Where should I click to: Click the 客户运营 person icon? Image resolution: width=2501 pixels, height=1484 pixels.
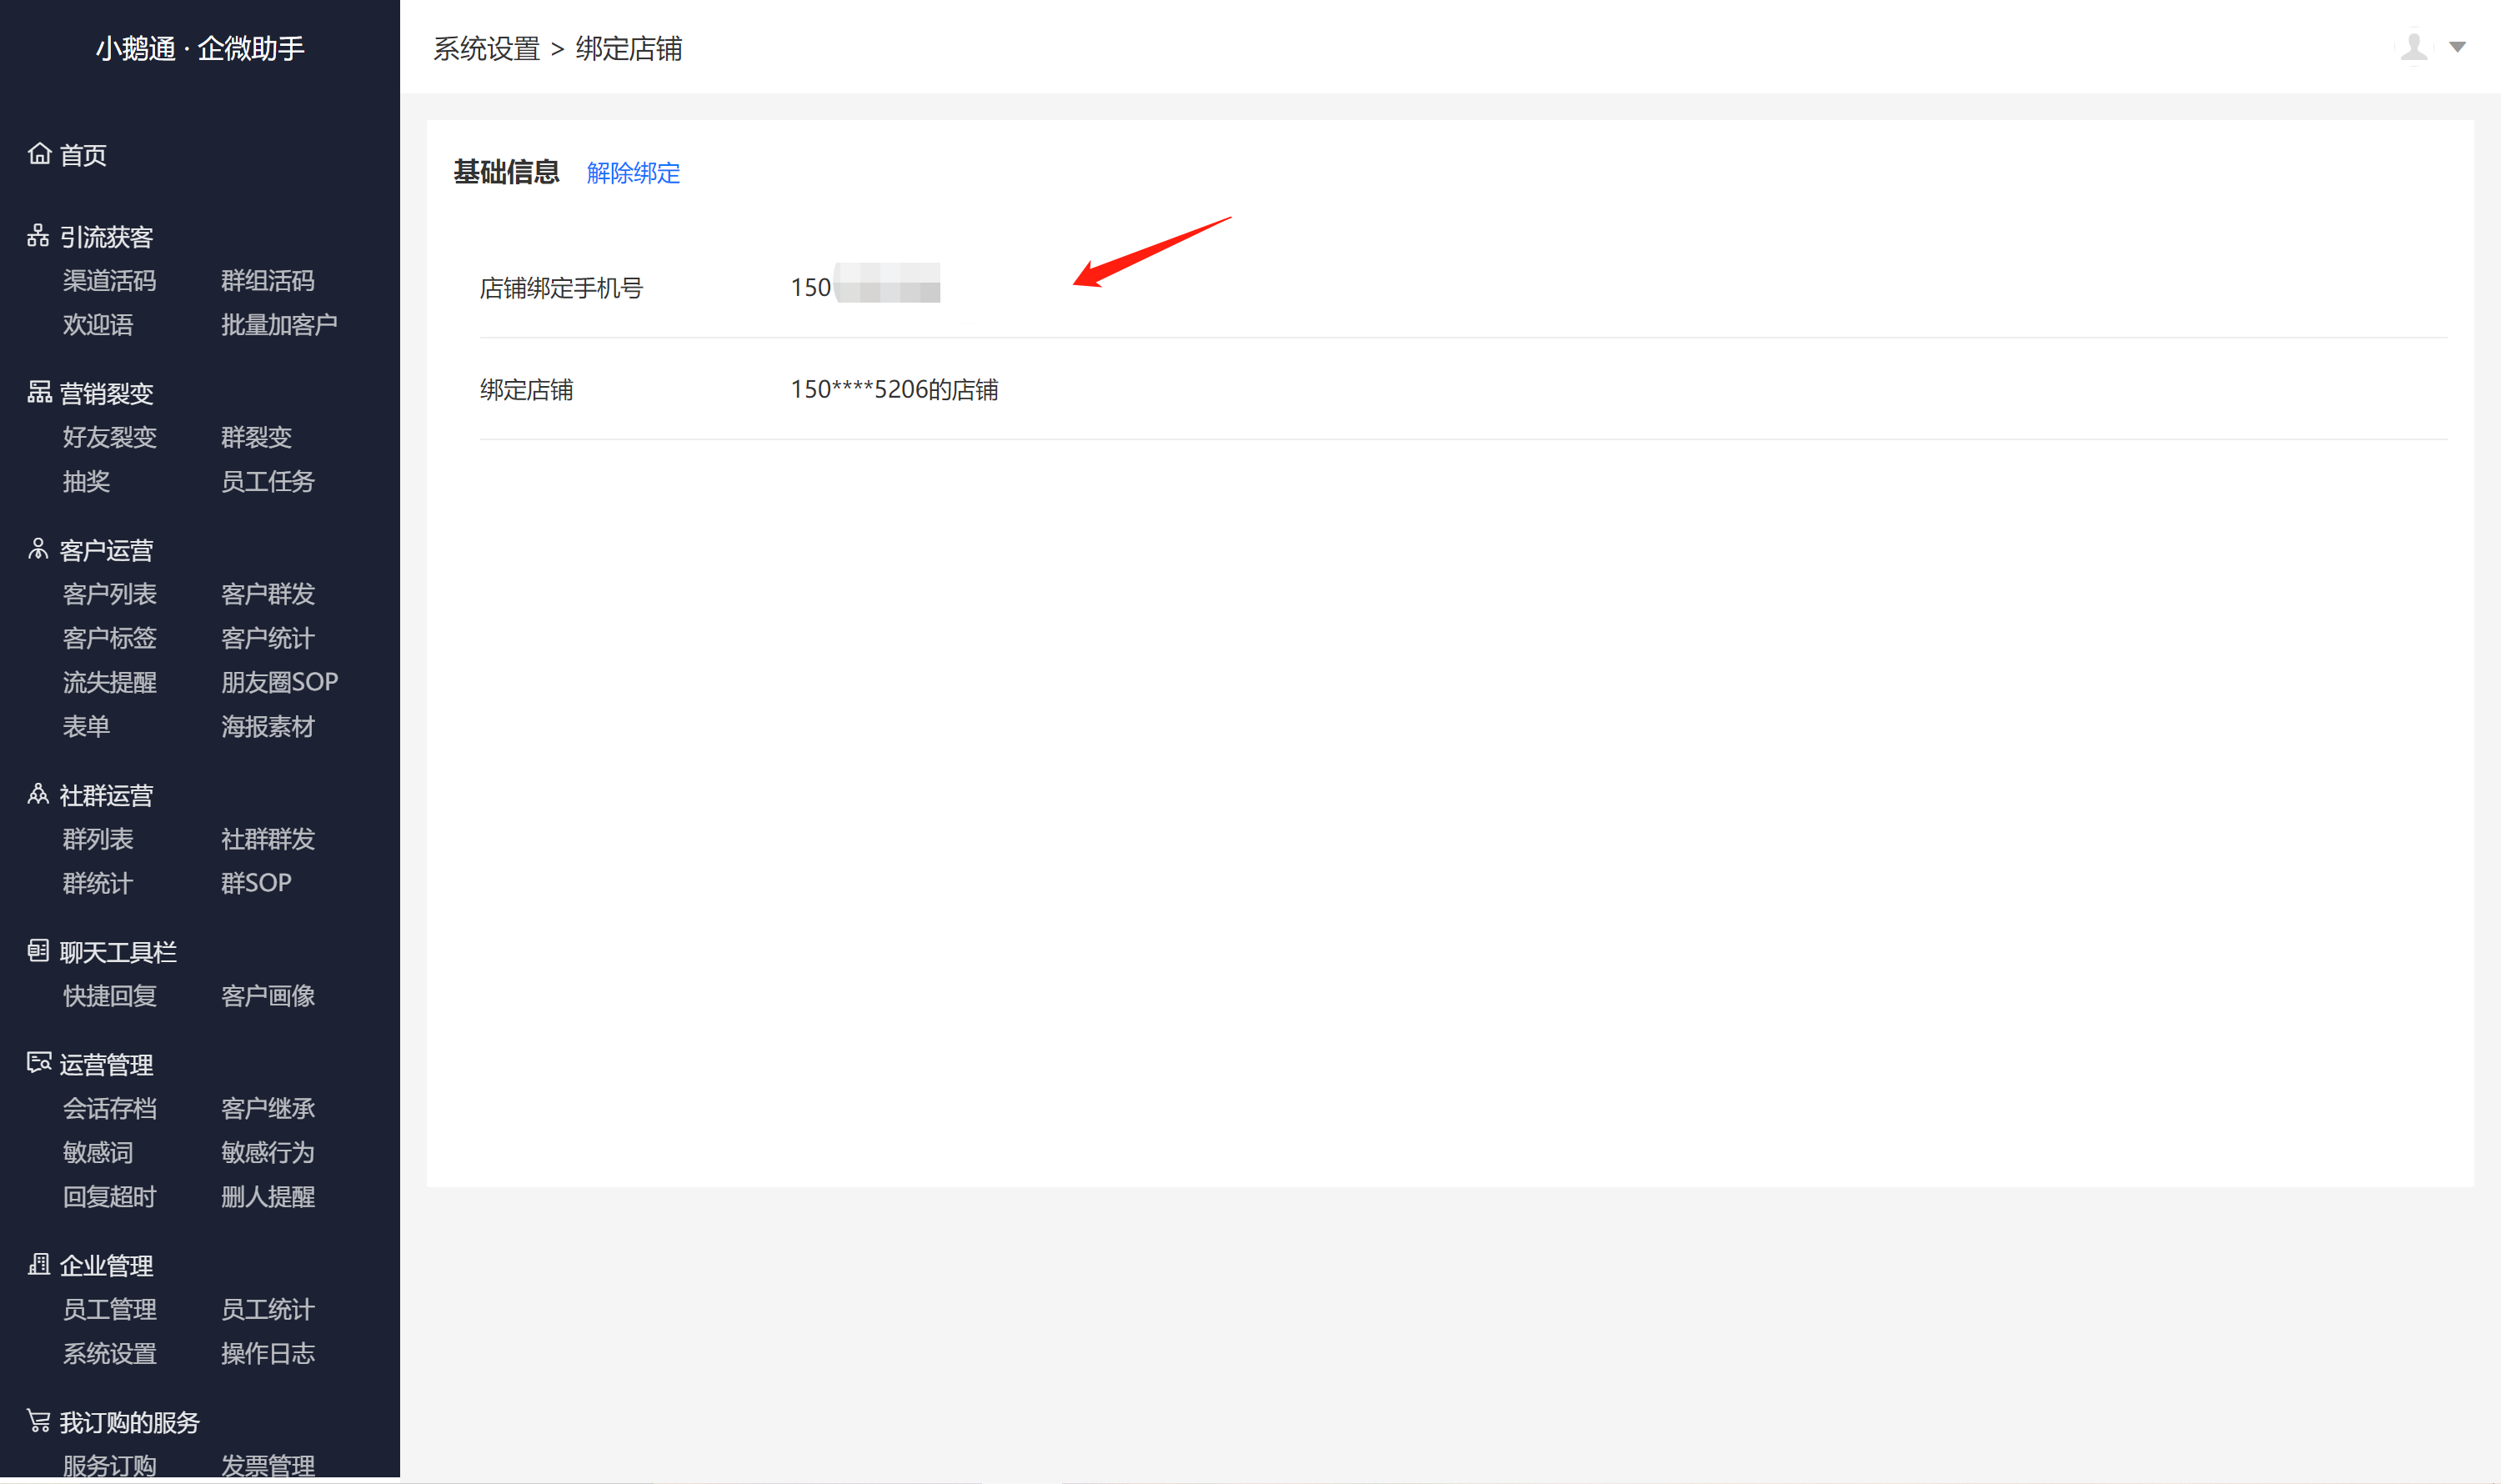[x=38, y=549]
